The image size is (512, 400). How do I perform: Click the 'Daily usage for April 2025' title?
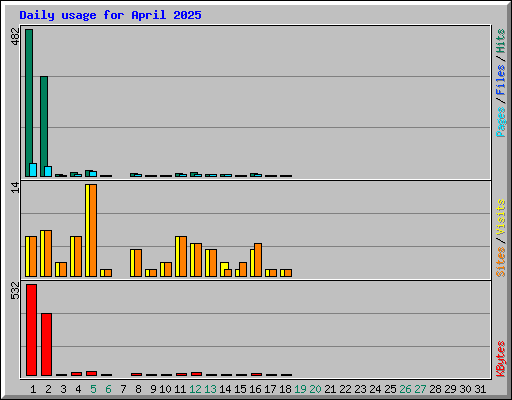tap(110, 15)
